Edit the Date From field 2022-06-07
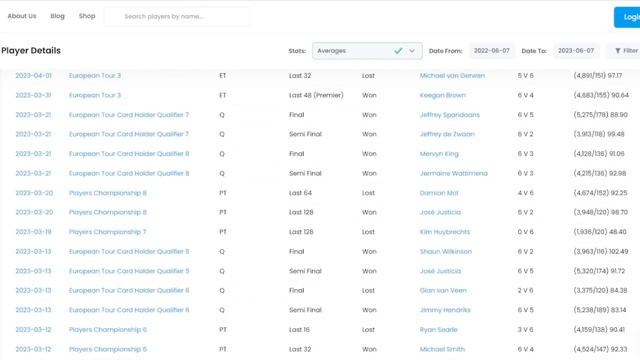The height and width of the screenshot is (360, 640). point(491,51)
